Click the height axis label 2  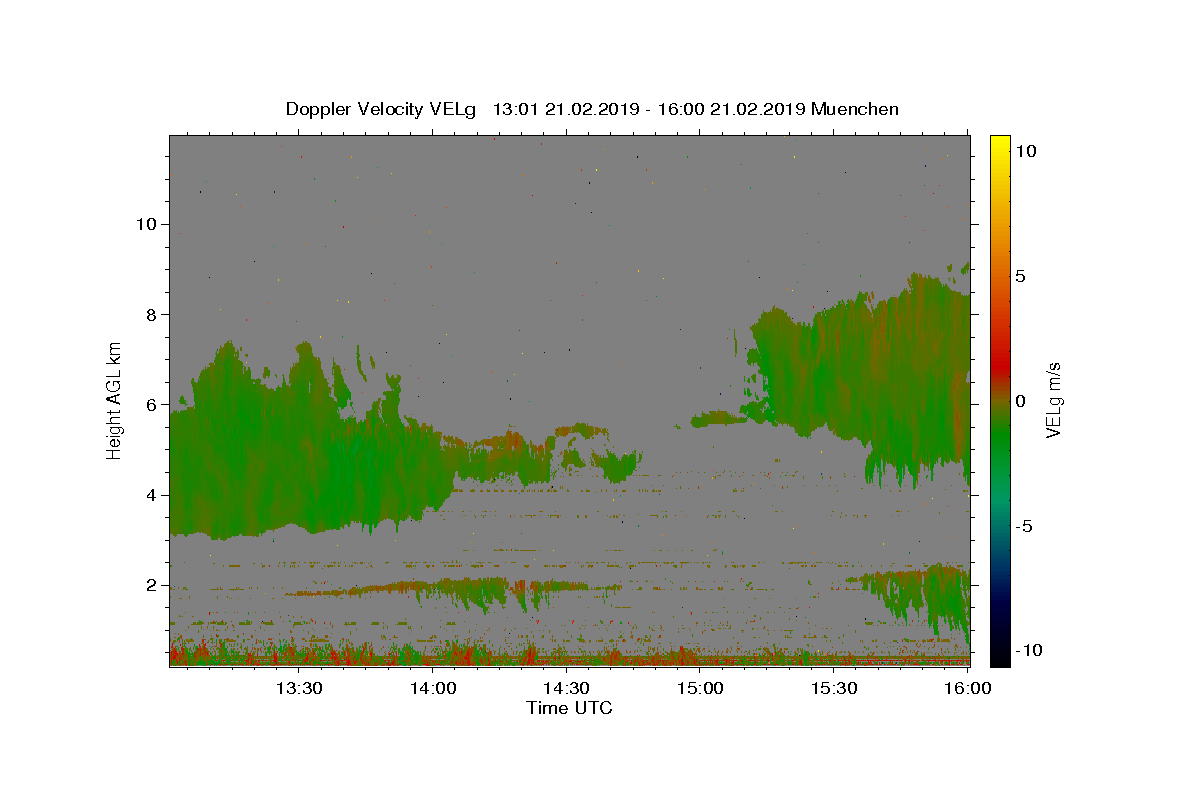click(152, 586)
